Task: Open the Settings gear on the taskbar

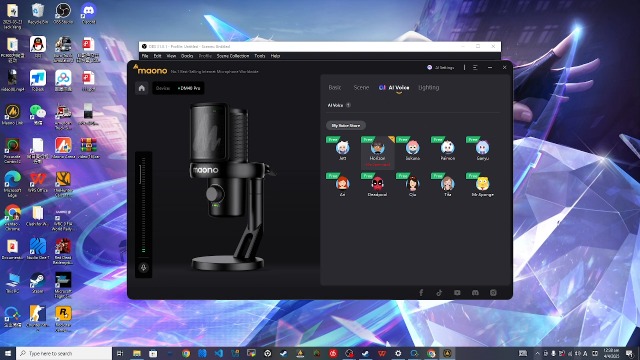Action: 398,353
